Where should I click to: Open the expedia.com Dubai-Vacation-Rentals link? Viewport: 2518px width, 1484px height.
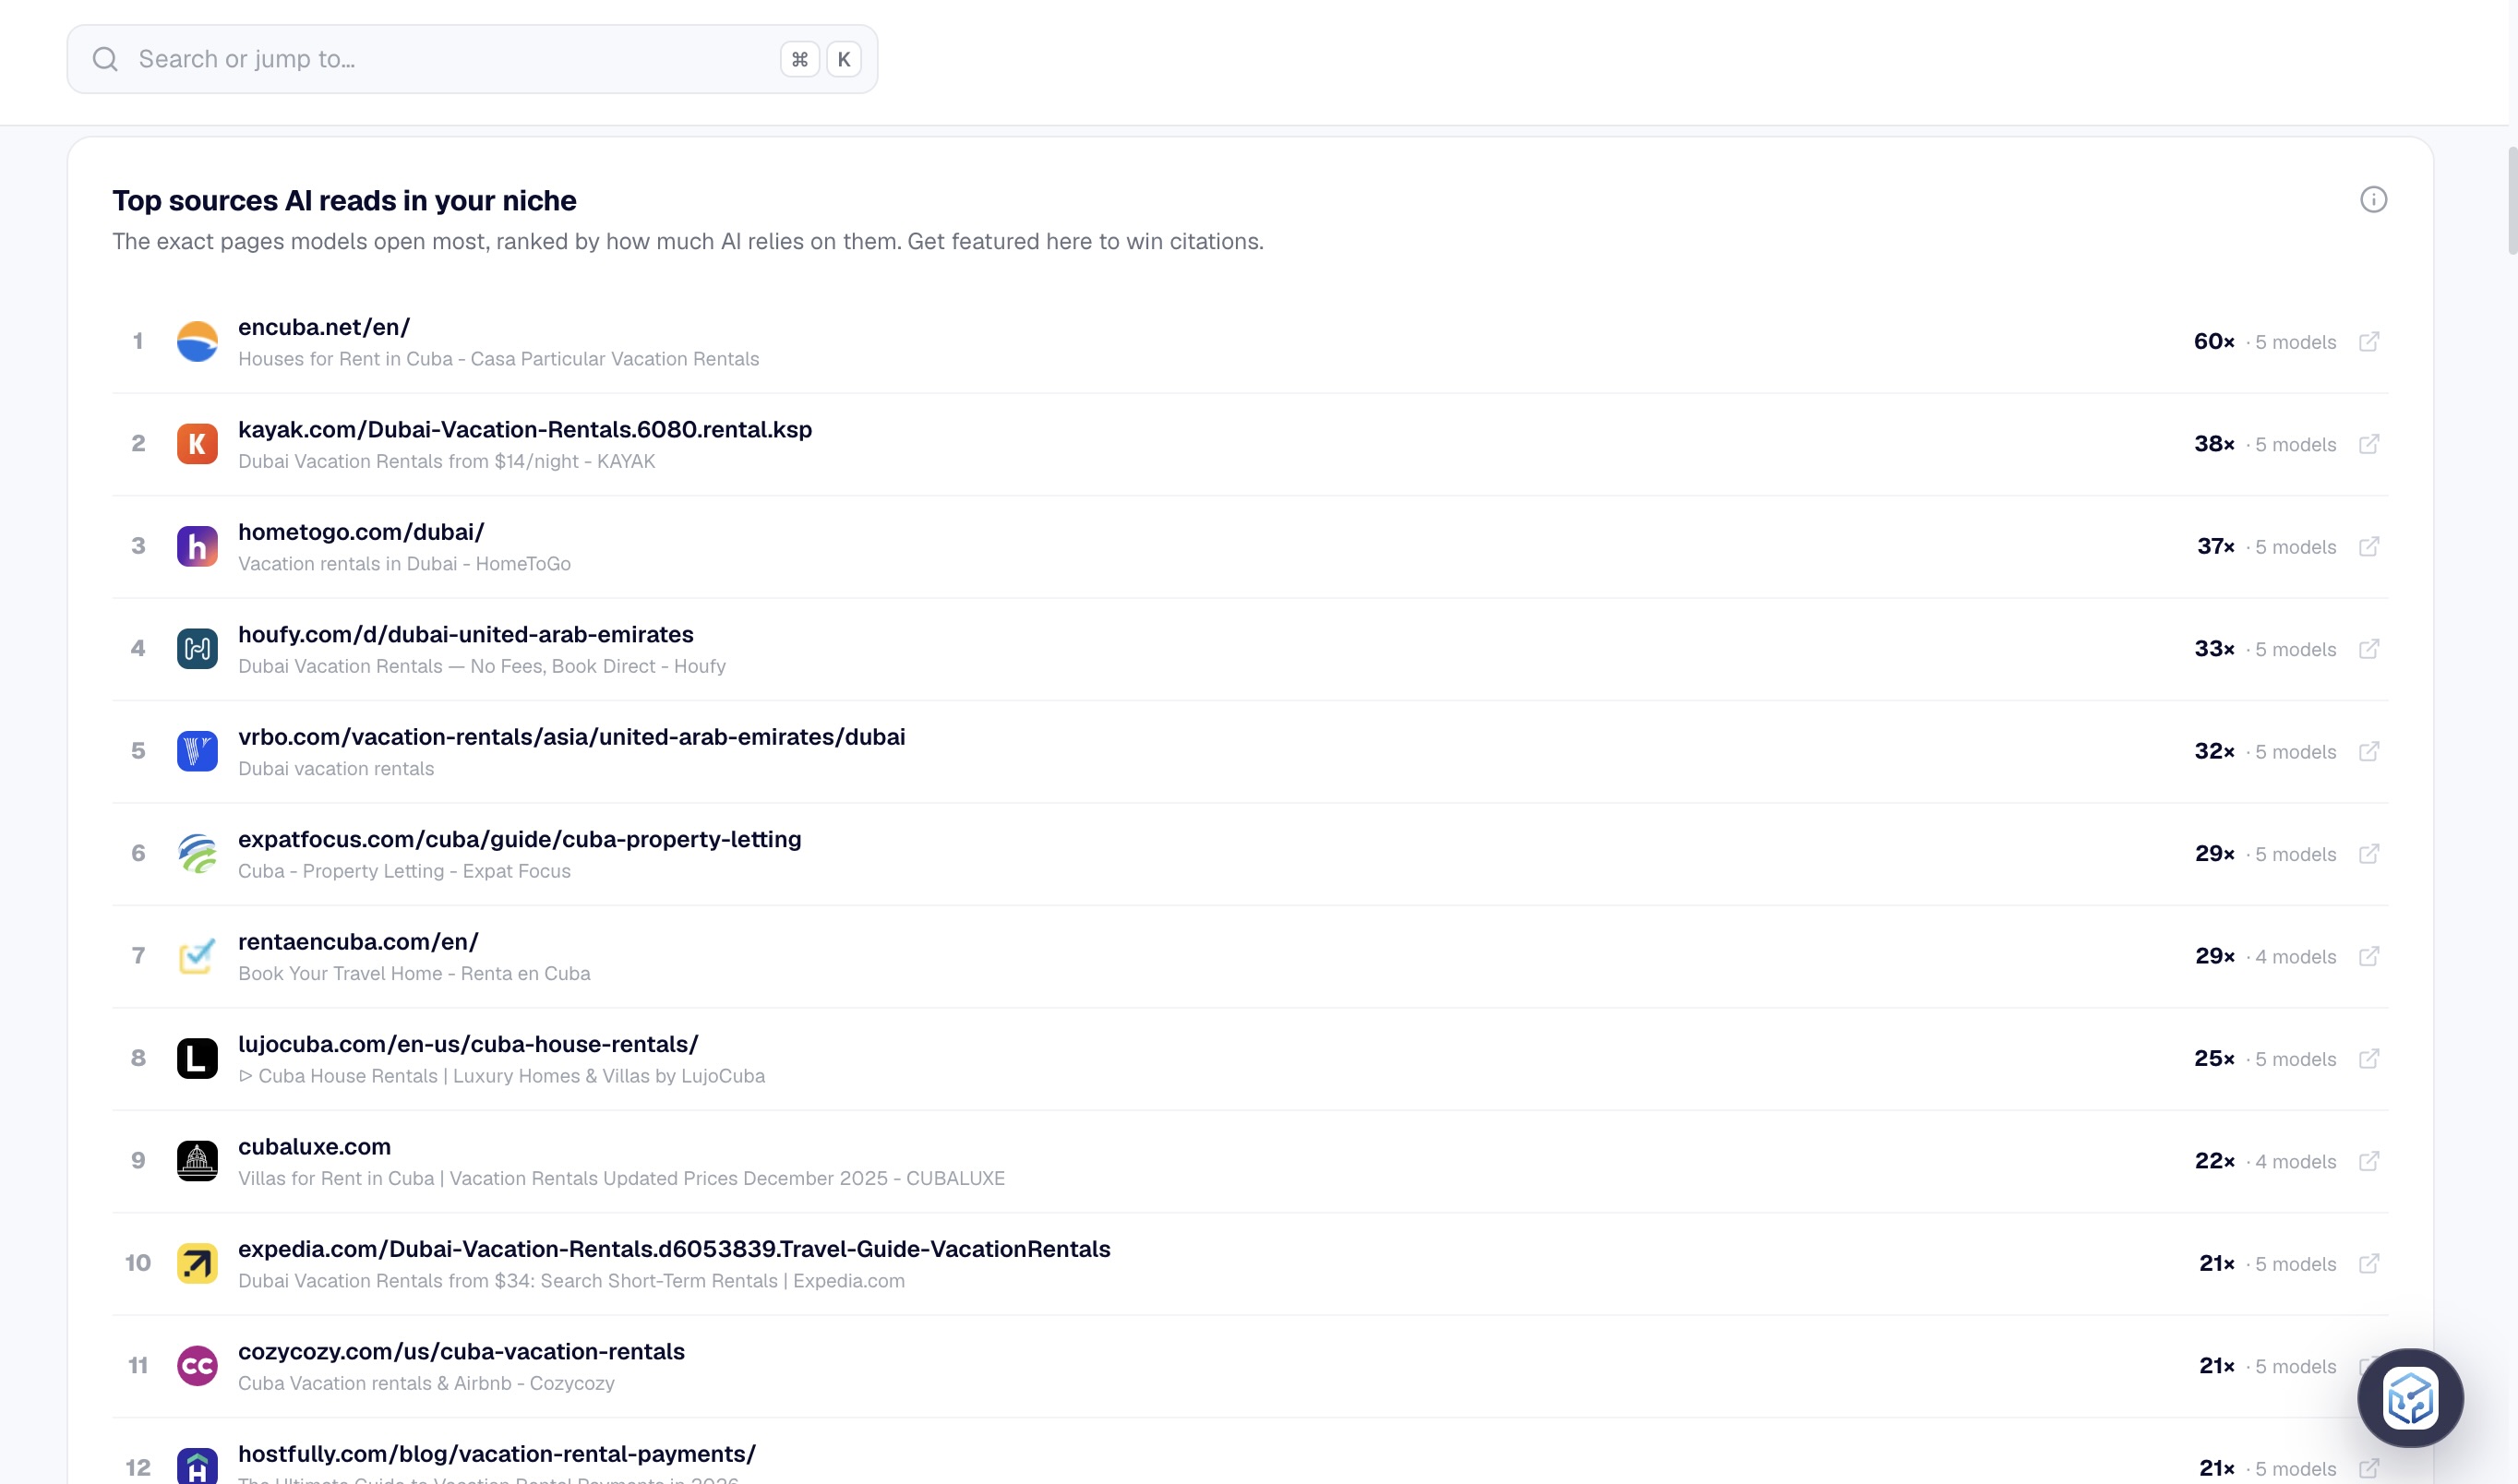[674, 1250]
